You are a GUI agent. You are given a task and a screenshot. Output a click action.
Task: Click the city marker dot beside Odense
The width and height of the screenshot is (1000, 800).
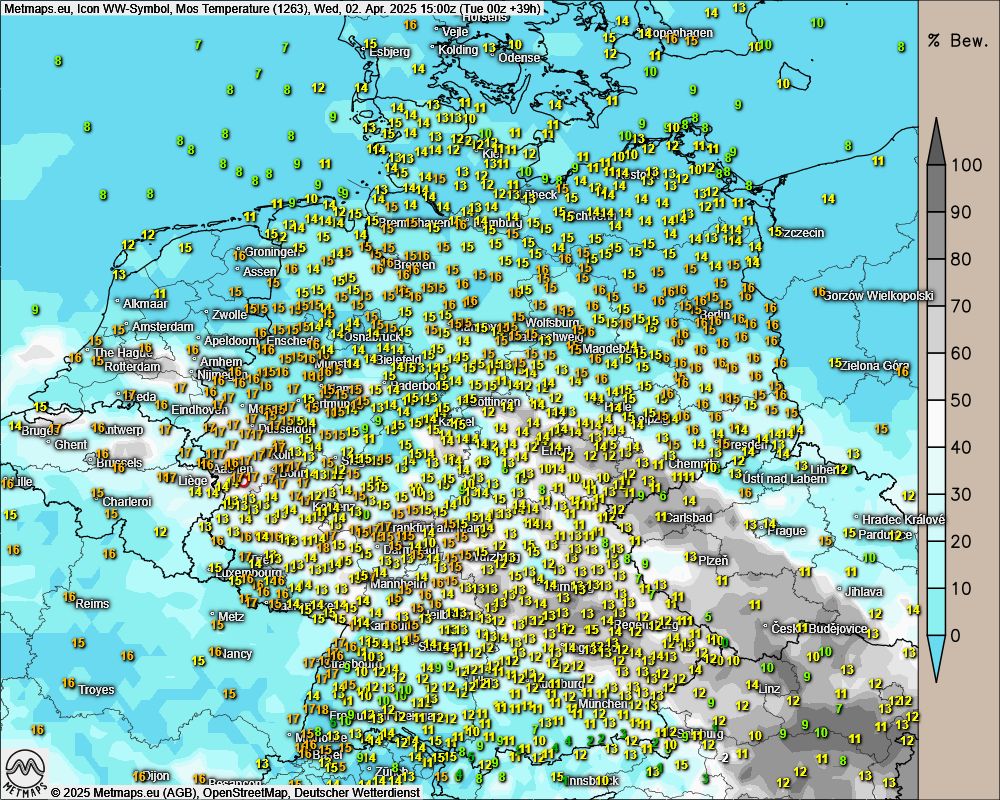(x=503, y=58)
